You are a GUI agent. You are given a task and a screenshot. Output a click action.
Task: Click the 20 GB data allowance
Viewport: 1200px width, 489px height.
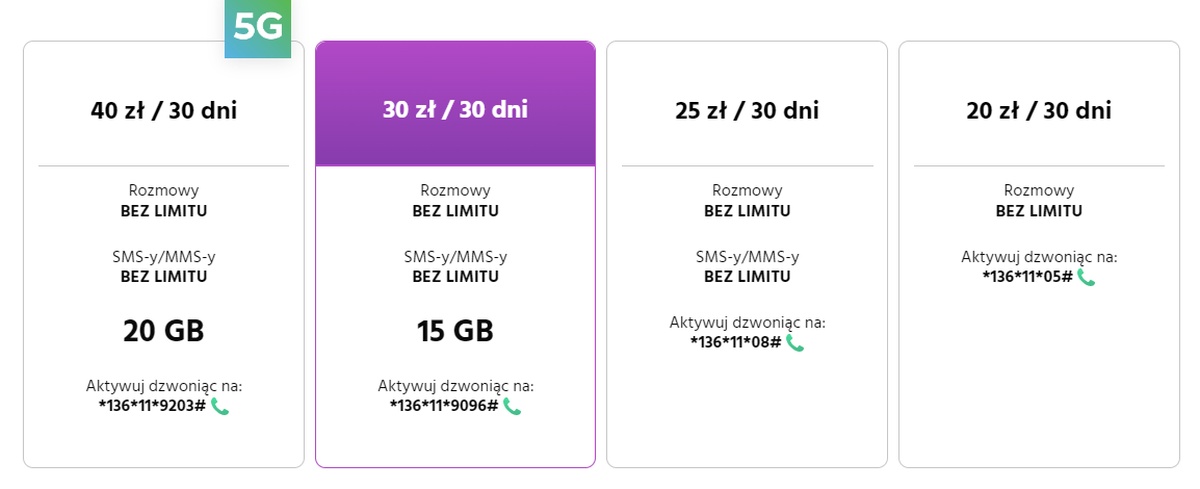164,331
